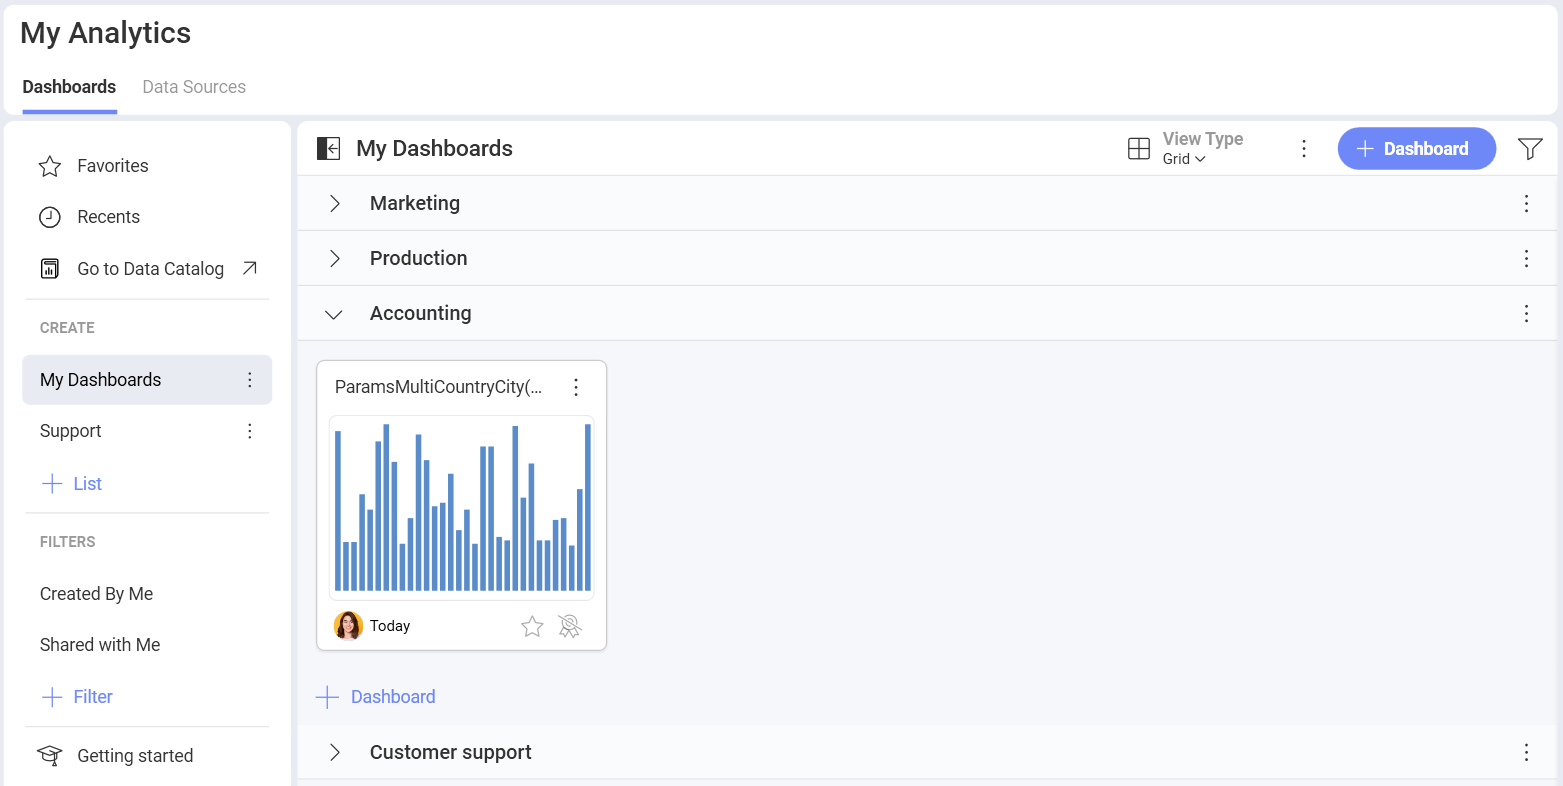Image resolution: width=1563 pixels, height=786 pixels.
Task: Add a new filter with + Filter
Action: (77, 697)
